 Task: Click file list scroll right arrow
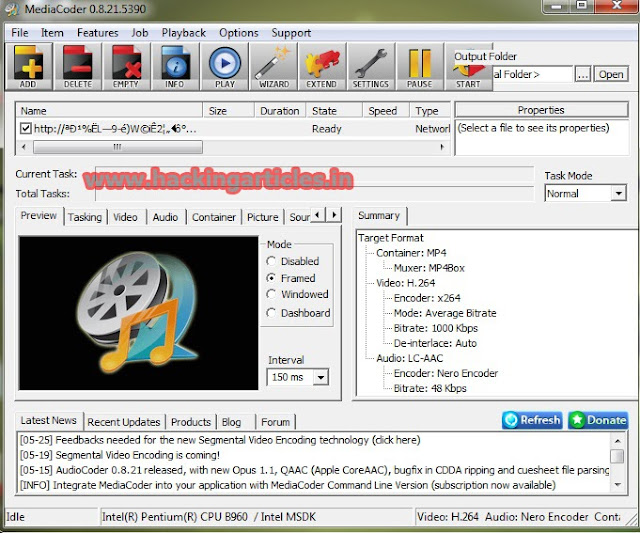442,147
